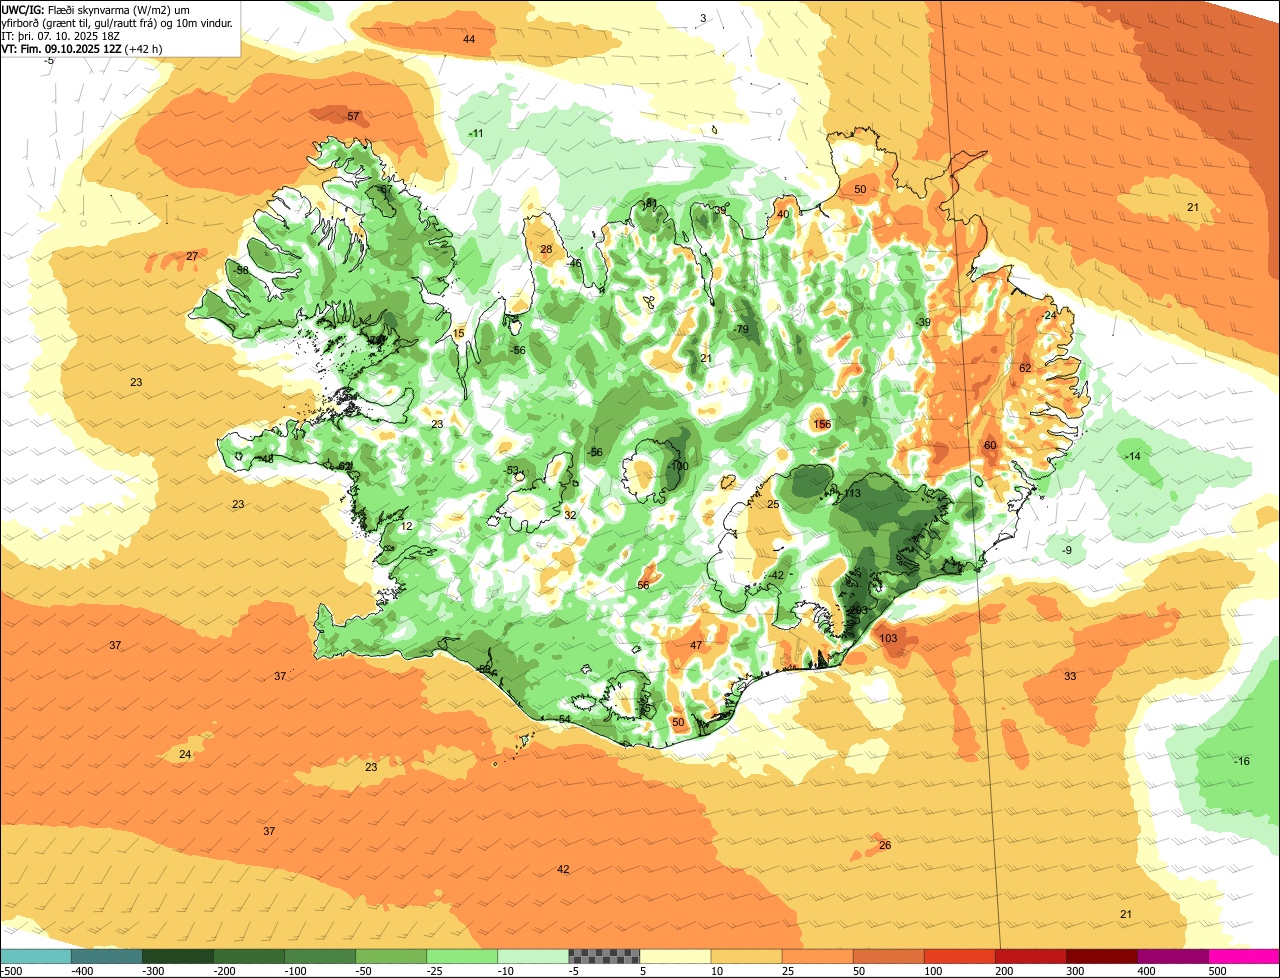The height and width of the screenshot is (978, 1280).
Task: Click the map value '-14' east of Iceland
Action: (x=1132, y=456)
